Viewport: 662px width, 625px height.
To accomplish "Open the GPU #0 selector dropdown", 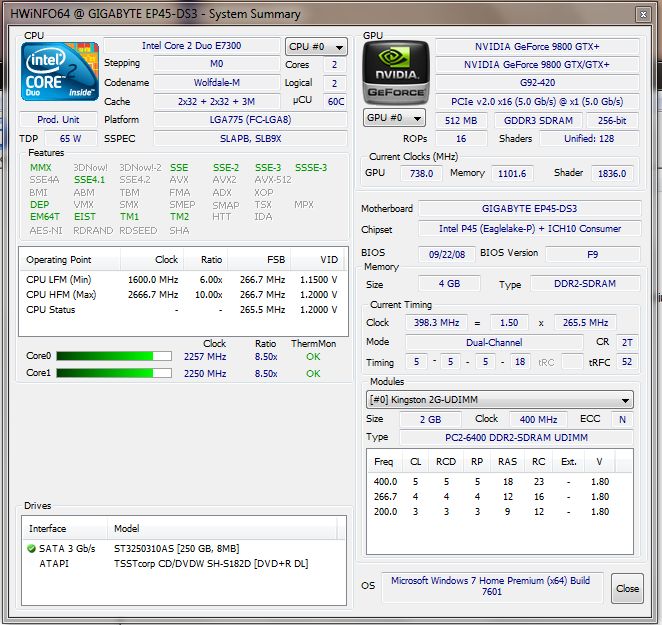I will click(394, 118).
